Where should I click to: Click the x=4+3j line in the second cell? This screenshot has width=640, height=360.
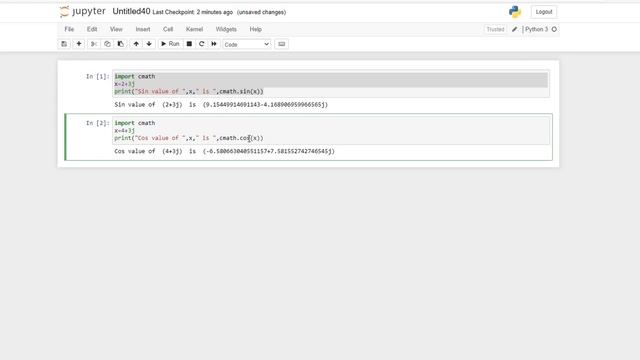[124, 131]
